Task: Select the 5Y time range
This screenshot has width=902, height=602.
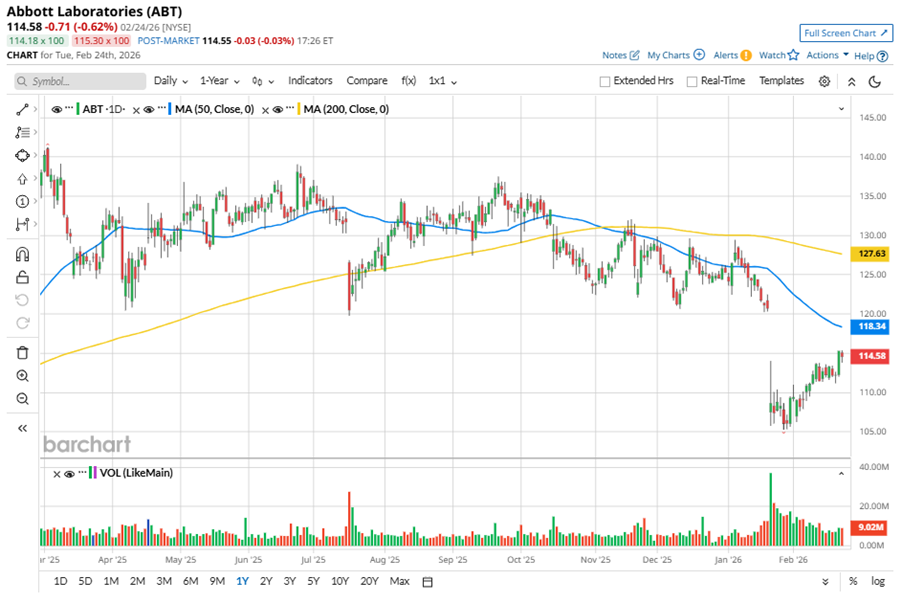Action: click(x=313, y=581)
